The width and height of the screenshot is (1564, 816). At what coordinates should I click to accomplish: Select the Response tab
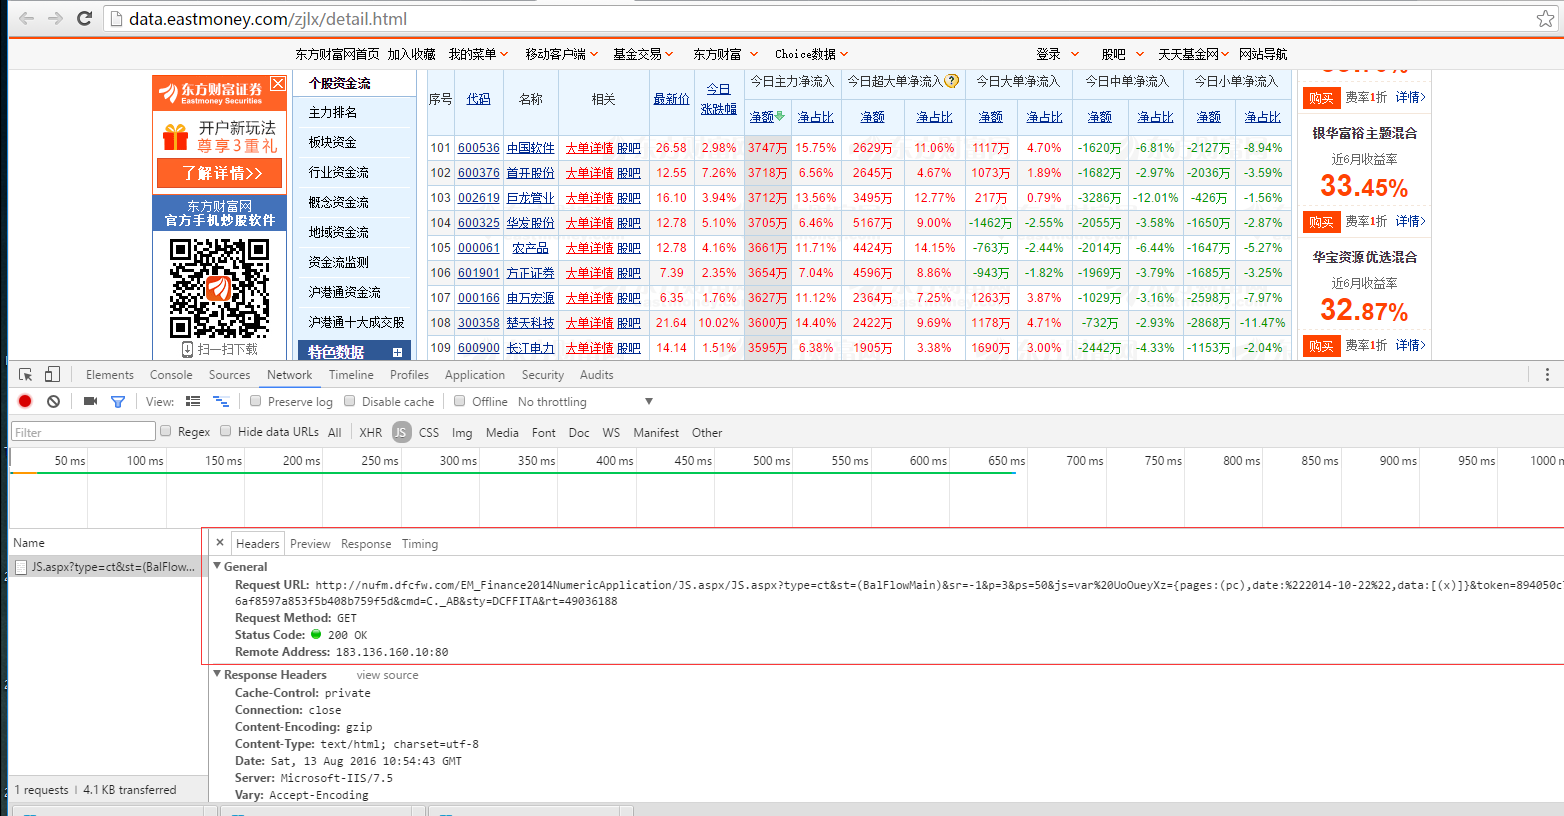pos(366,544)
